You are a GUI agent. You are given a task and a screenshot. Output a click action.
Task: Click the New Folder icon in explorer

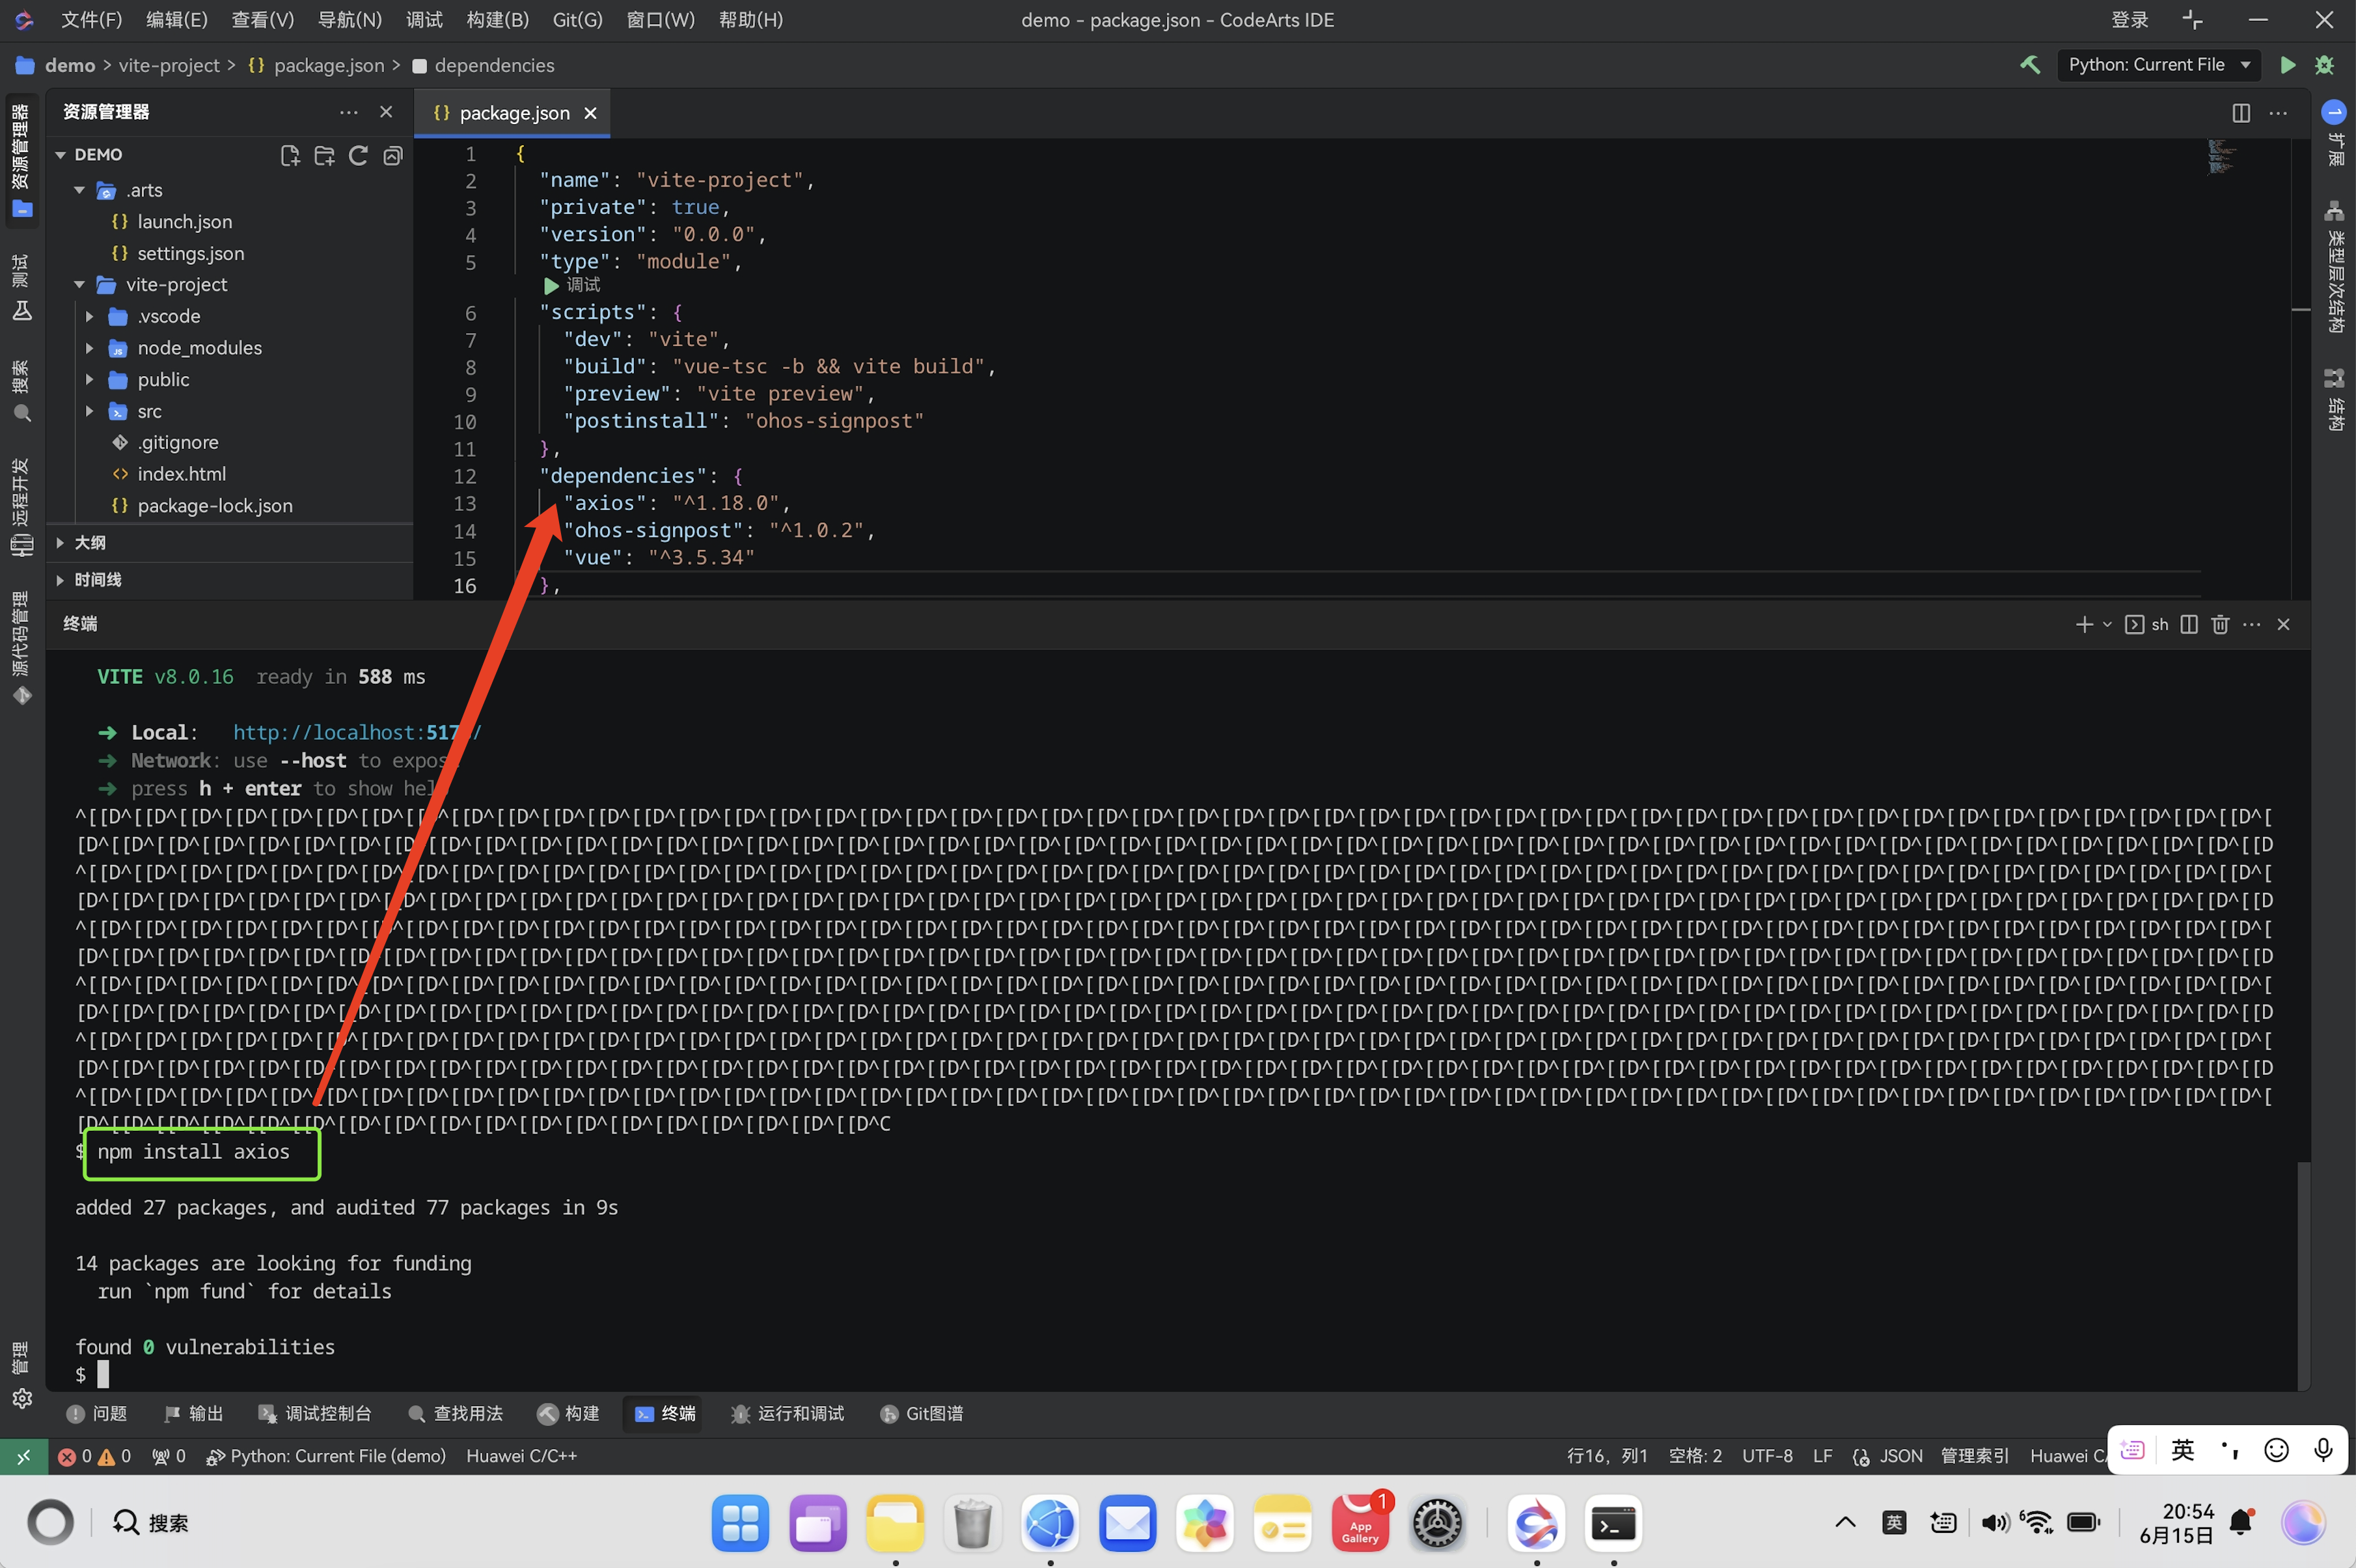tap(324, 155)
